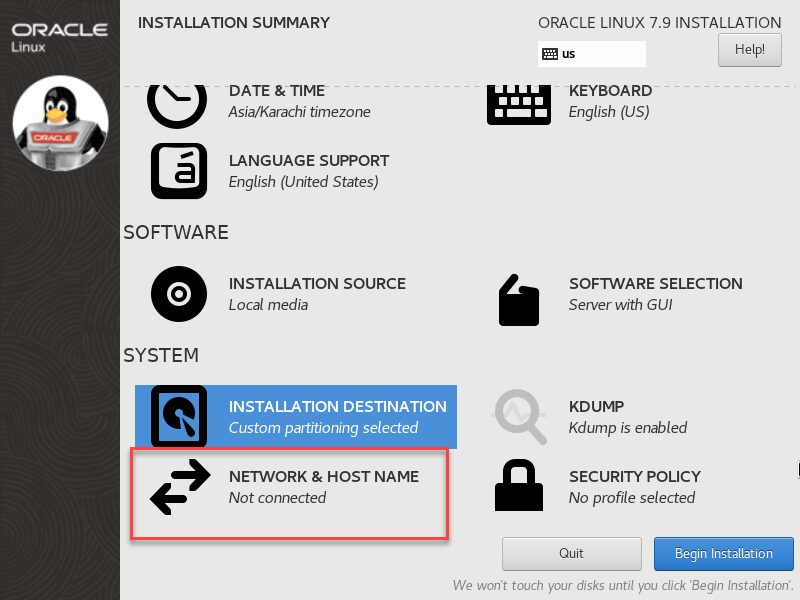Click 'No profile selected' security policy text
Image resolution: width=800 pixels, height=600 pixels.
(632, 497)
